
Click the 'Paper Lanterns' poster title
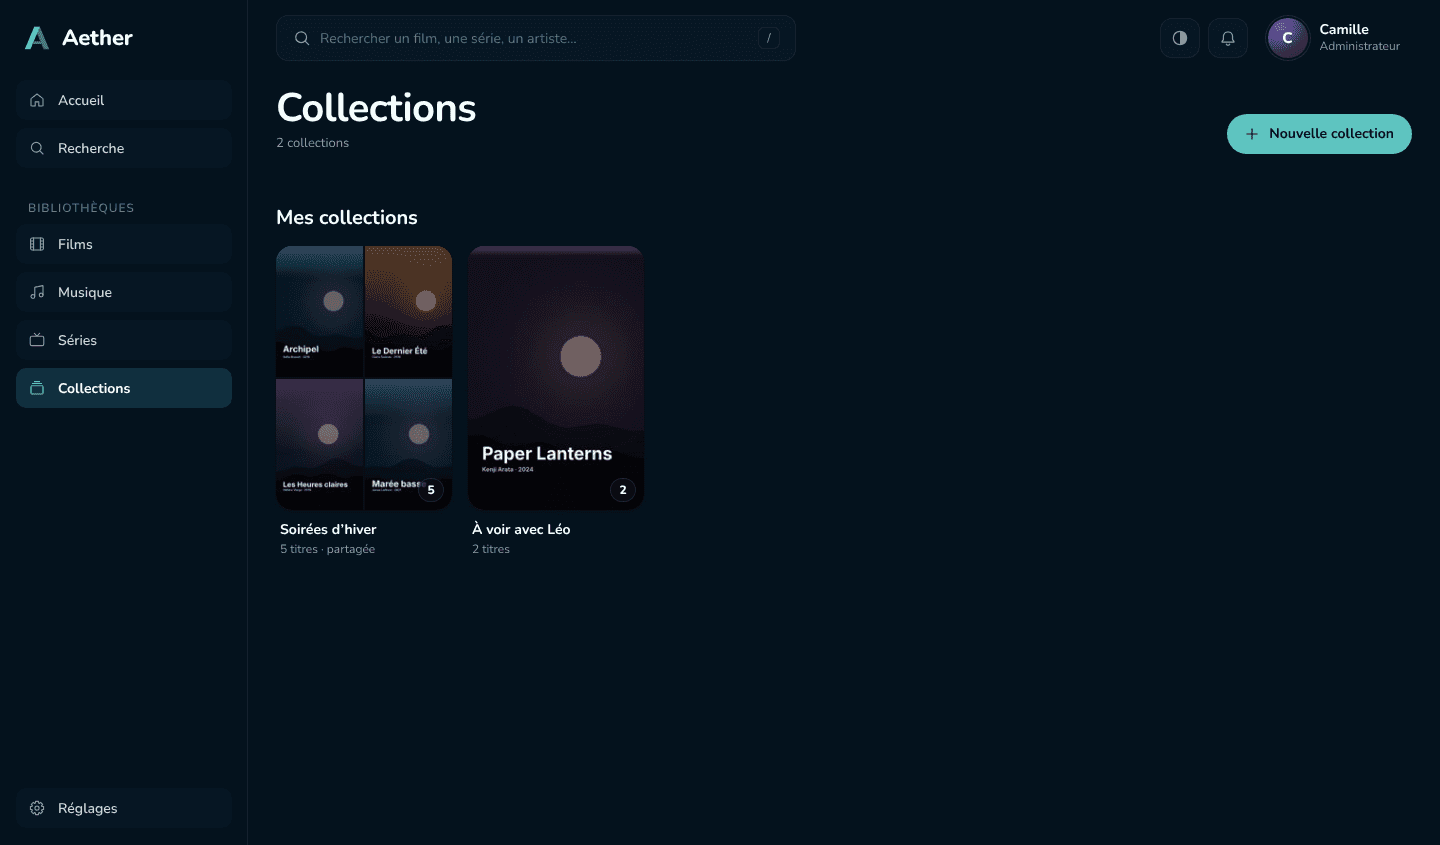pyautogui.click(x=547, y=453)
